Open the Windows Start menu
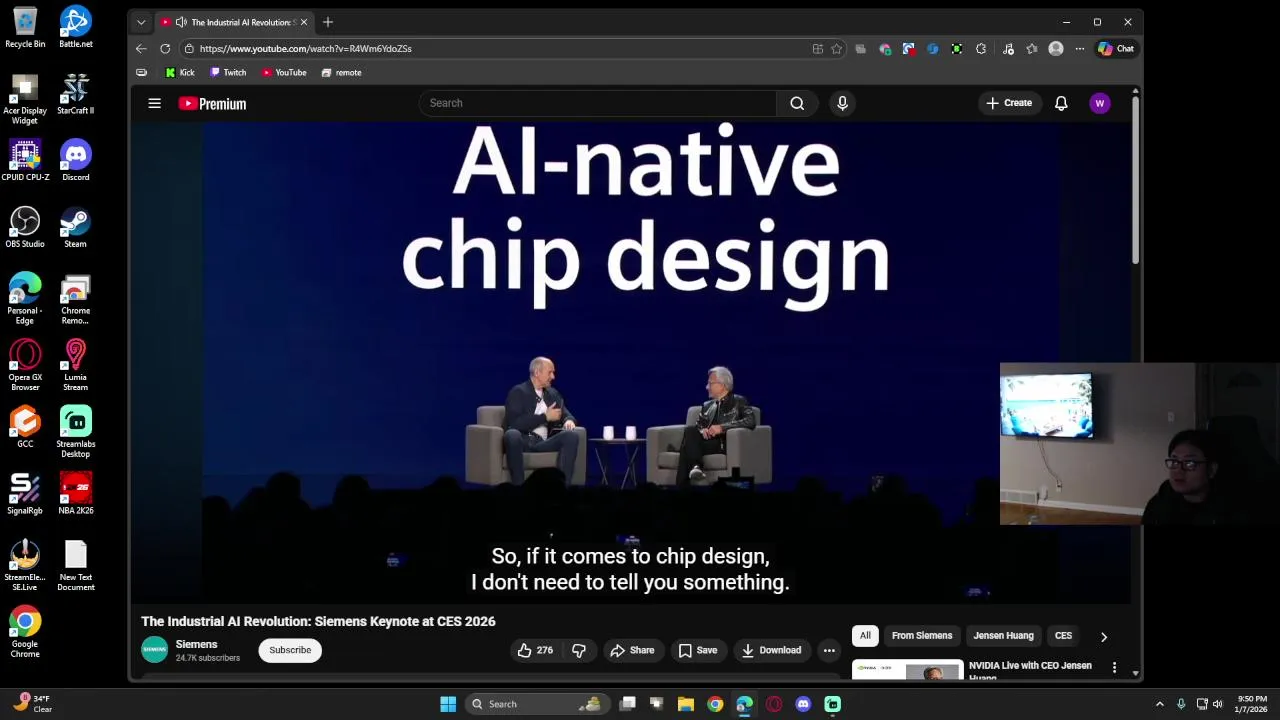Screen dimensions: 1280x720 click(448, 704)
